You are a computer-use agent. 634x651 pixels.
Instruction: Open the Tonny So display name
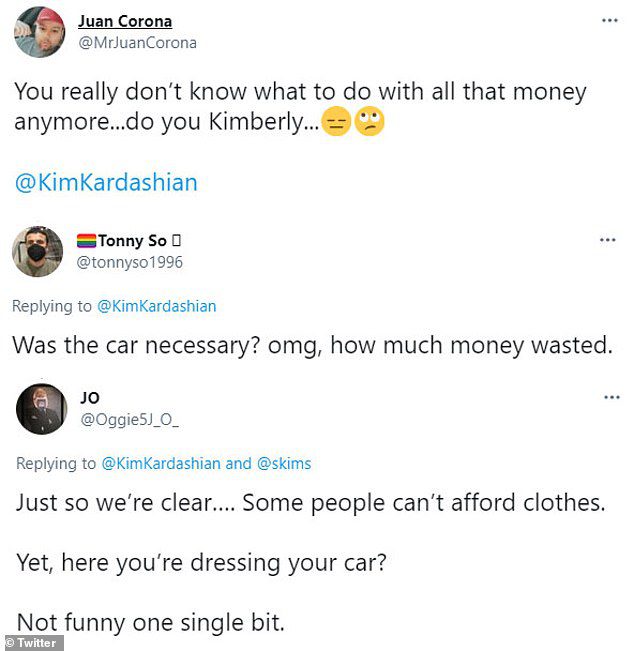point(132,240)
